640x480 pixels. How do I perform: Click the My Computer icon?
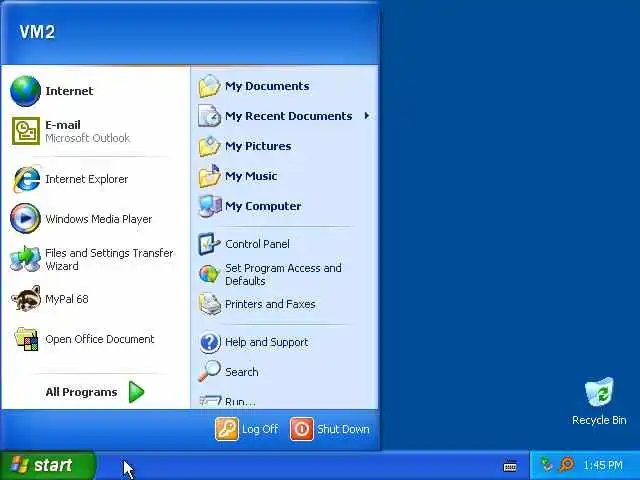coord(209,206)
